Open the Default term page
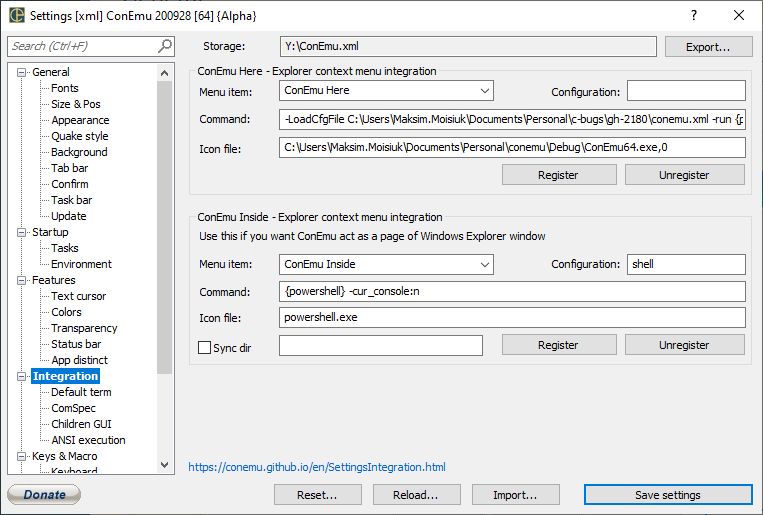This screenshot has height=515, width=763. [x=81, y=392]
